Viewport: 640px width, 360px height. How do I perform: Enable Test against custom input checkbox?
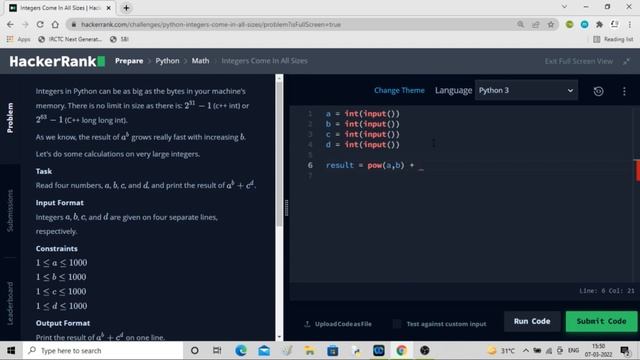(x=396, y=324)
